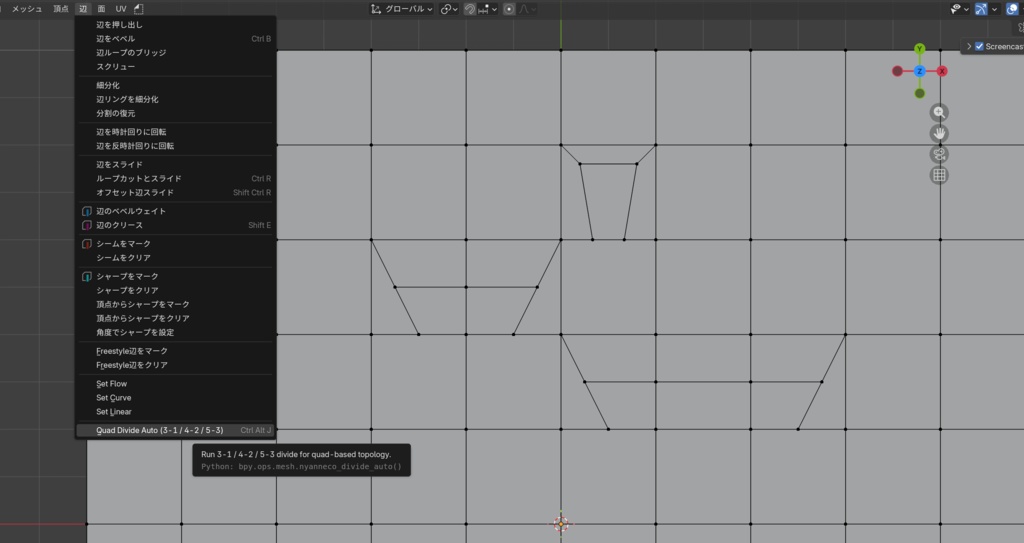The image size is (1024, 543).
Task: Select 辺をスライド
Action: pos(176,165)
